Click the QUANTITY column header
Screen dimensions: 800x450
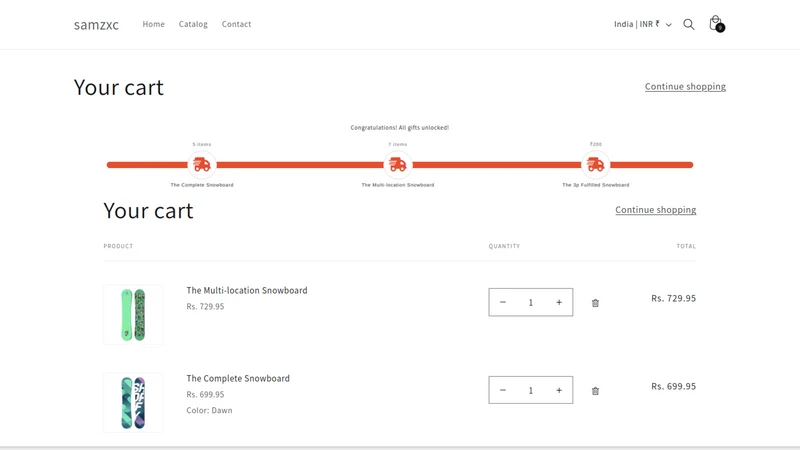(504, 246)
